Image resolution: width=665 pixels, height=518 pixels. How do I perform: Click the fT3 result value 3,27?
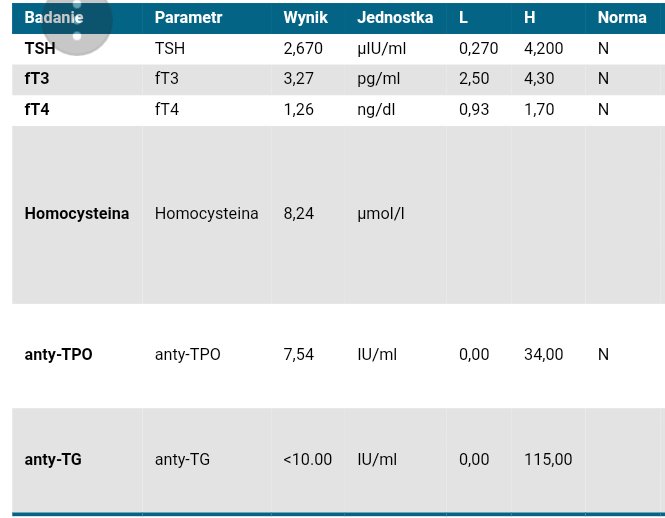[299, 79]
